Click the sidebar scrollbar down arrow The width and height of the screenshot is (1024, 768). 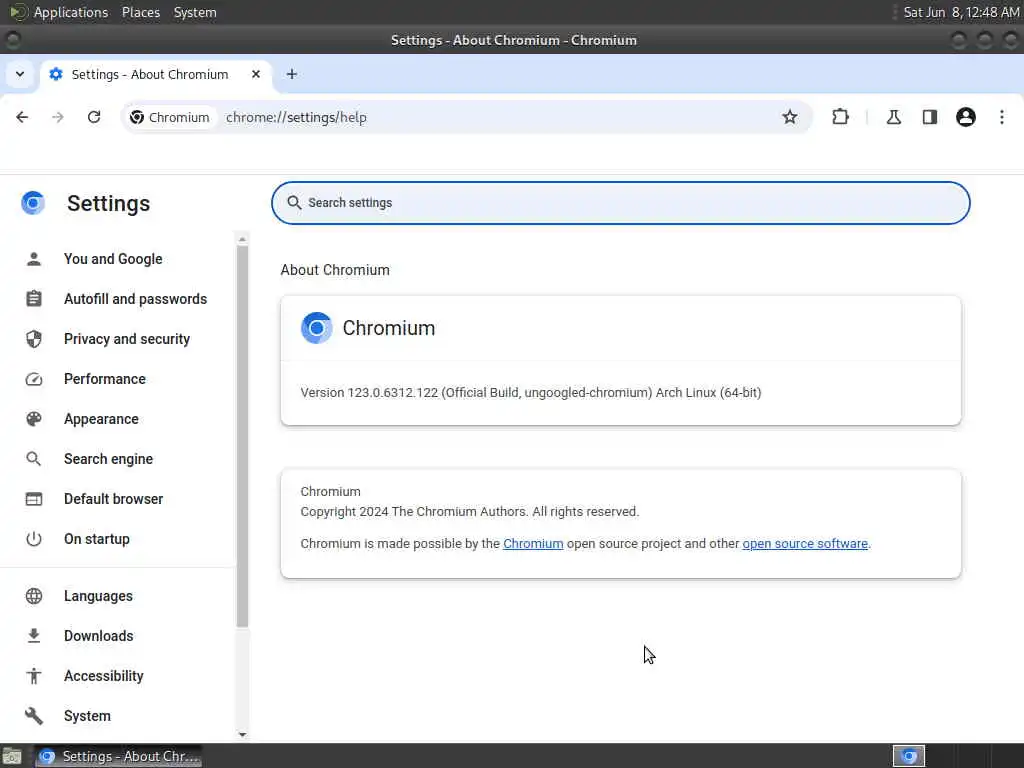242,735
